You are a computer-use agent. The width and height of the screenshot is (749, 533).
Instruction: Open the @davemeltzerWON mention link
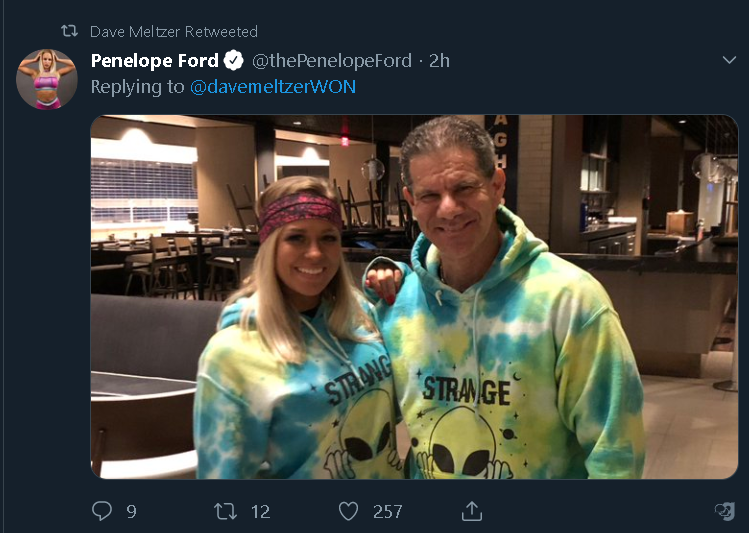click(273, 87)
